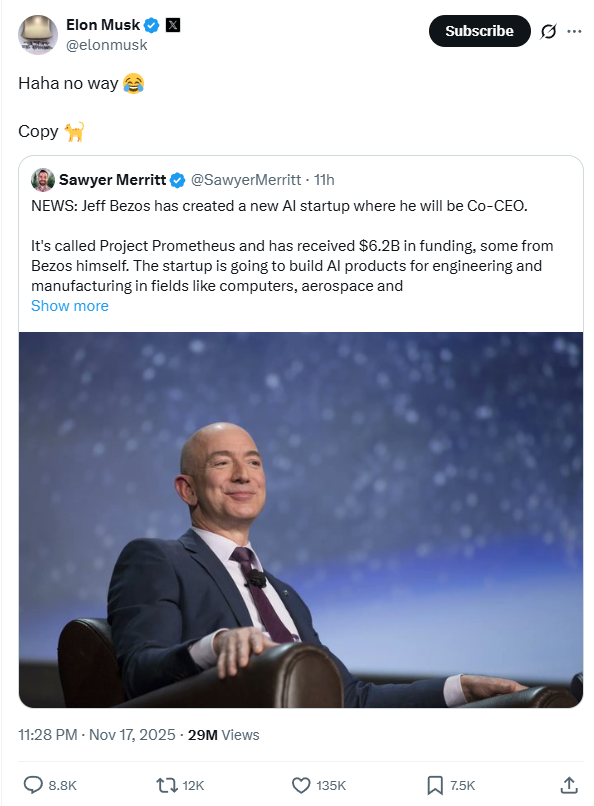Open the more options menu on the post

[575, 31]
